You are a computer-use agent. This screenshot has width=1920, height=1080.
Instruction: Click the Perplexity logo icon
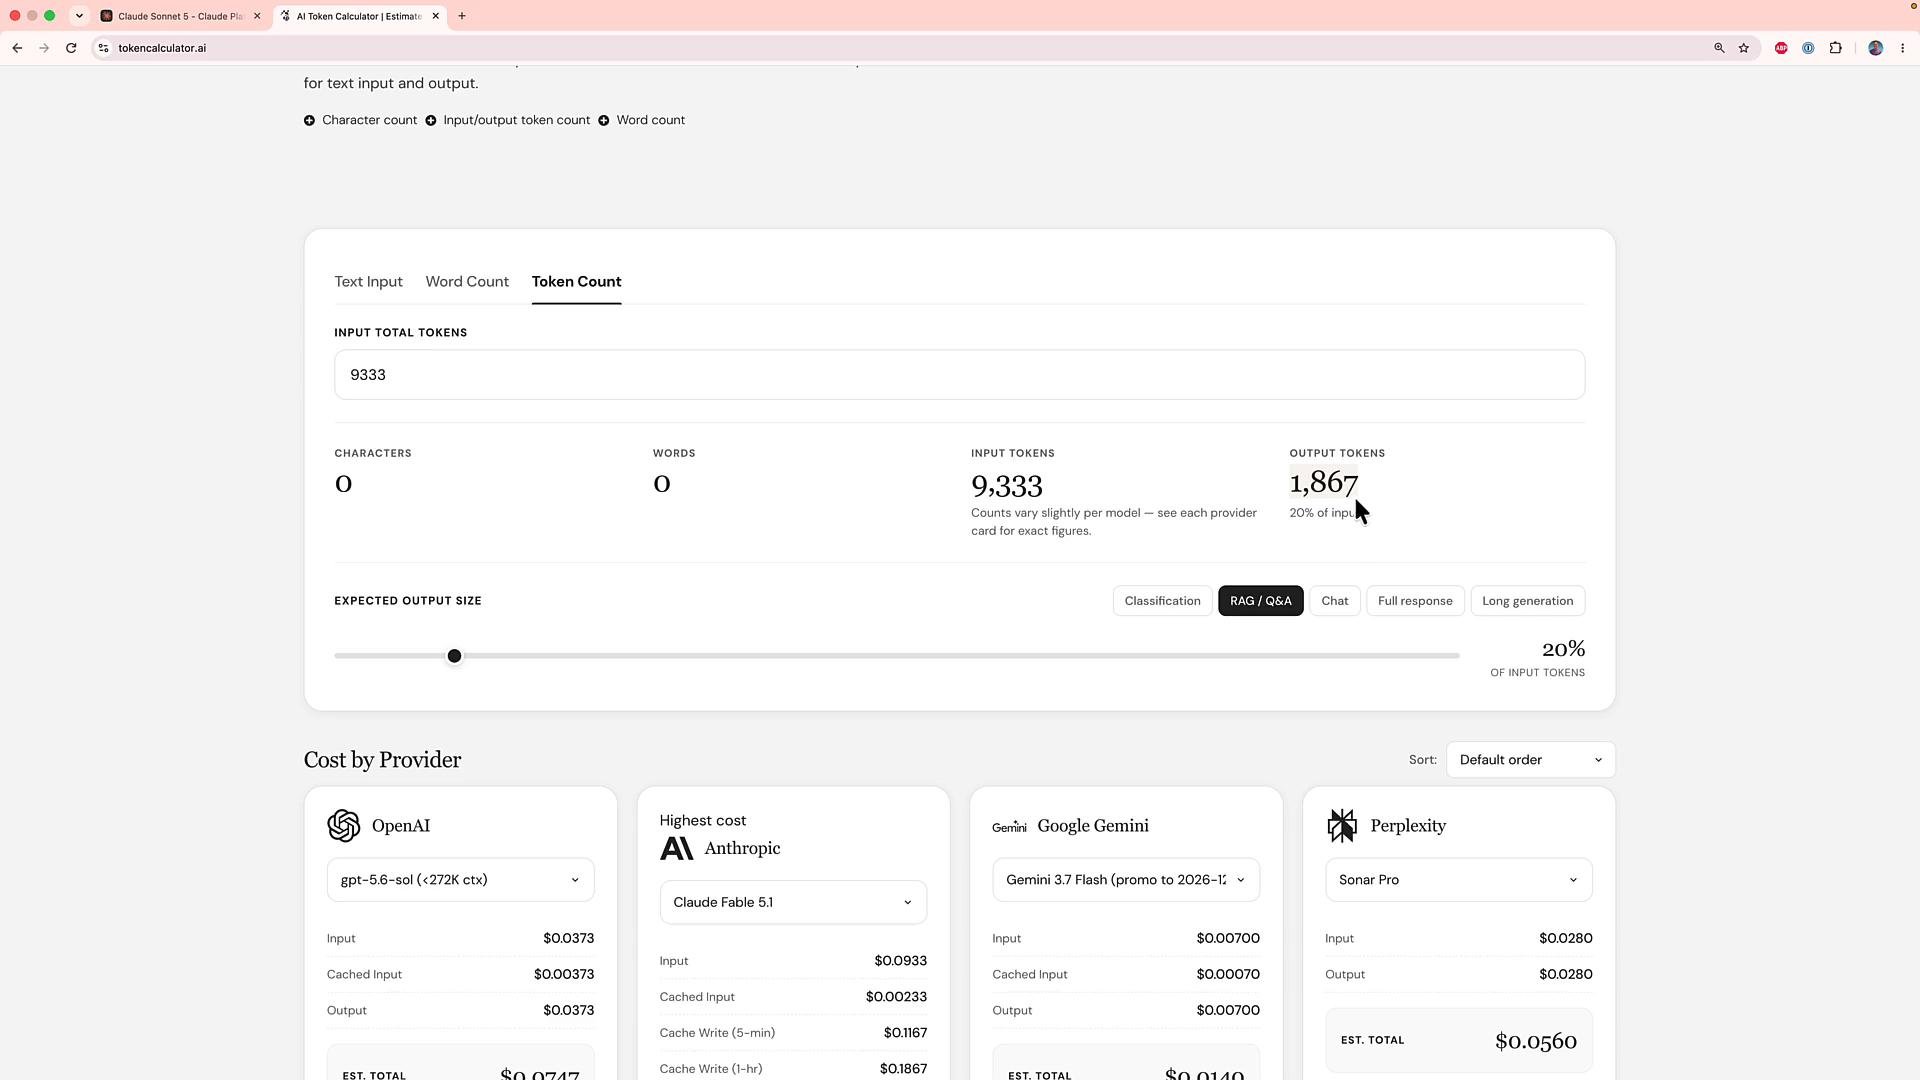[x=1342, y=826]
